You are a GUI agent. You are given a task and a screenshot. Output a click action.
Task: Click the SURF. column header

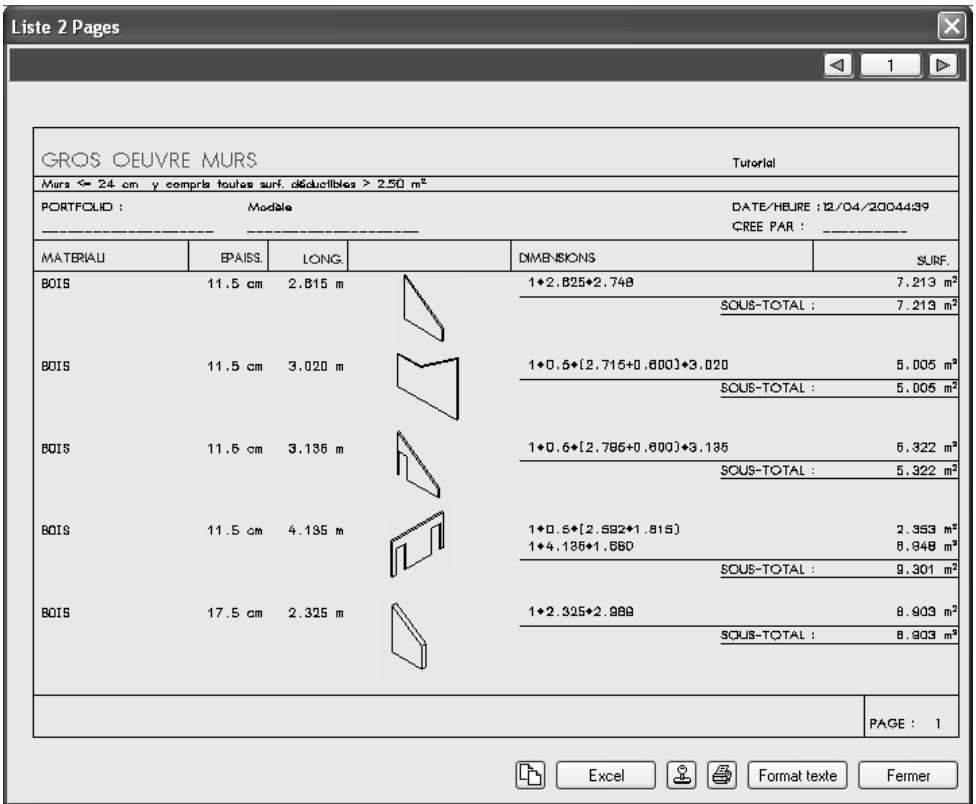click(932, 260)
